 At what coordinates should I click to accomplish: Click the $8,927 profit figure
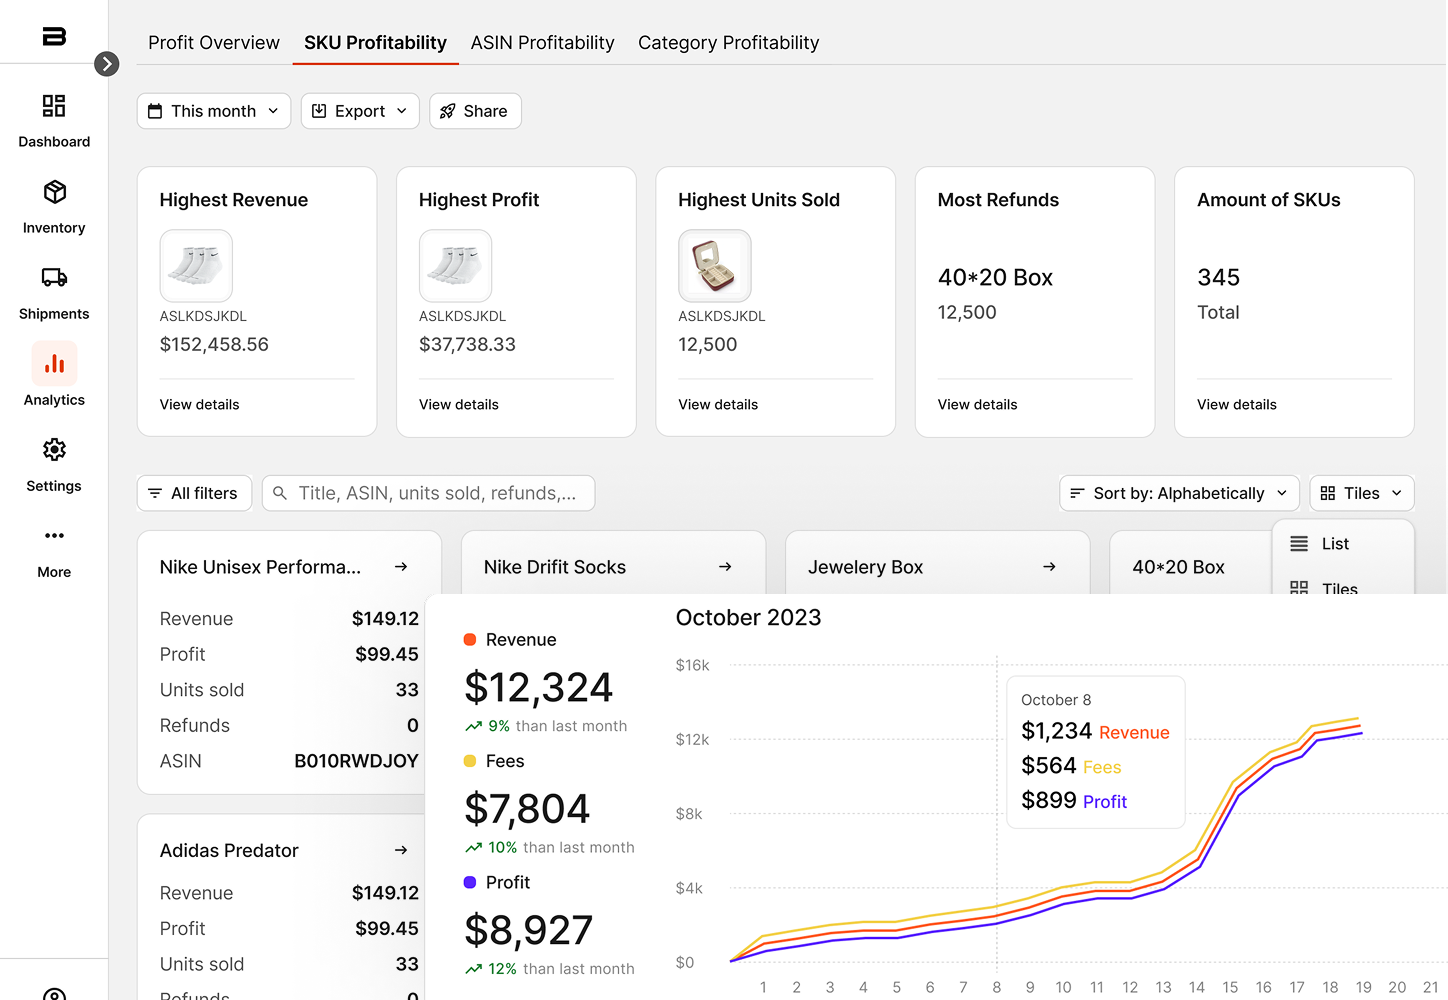(x=528, y=930)
